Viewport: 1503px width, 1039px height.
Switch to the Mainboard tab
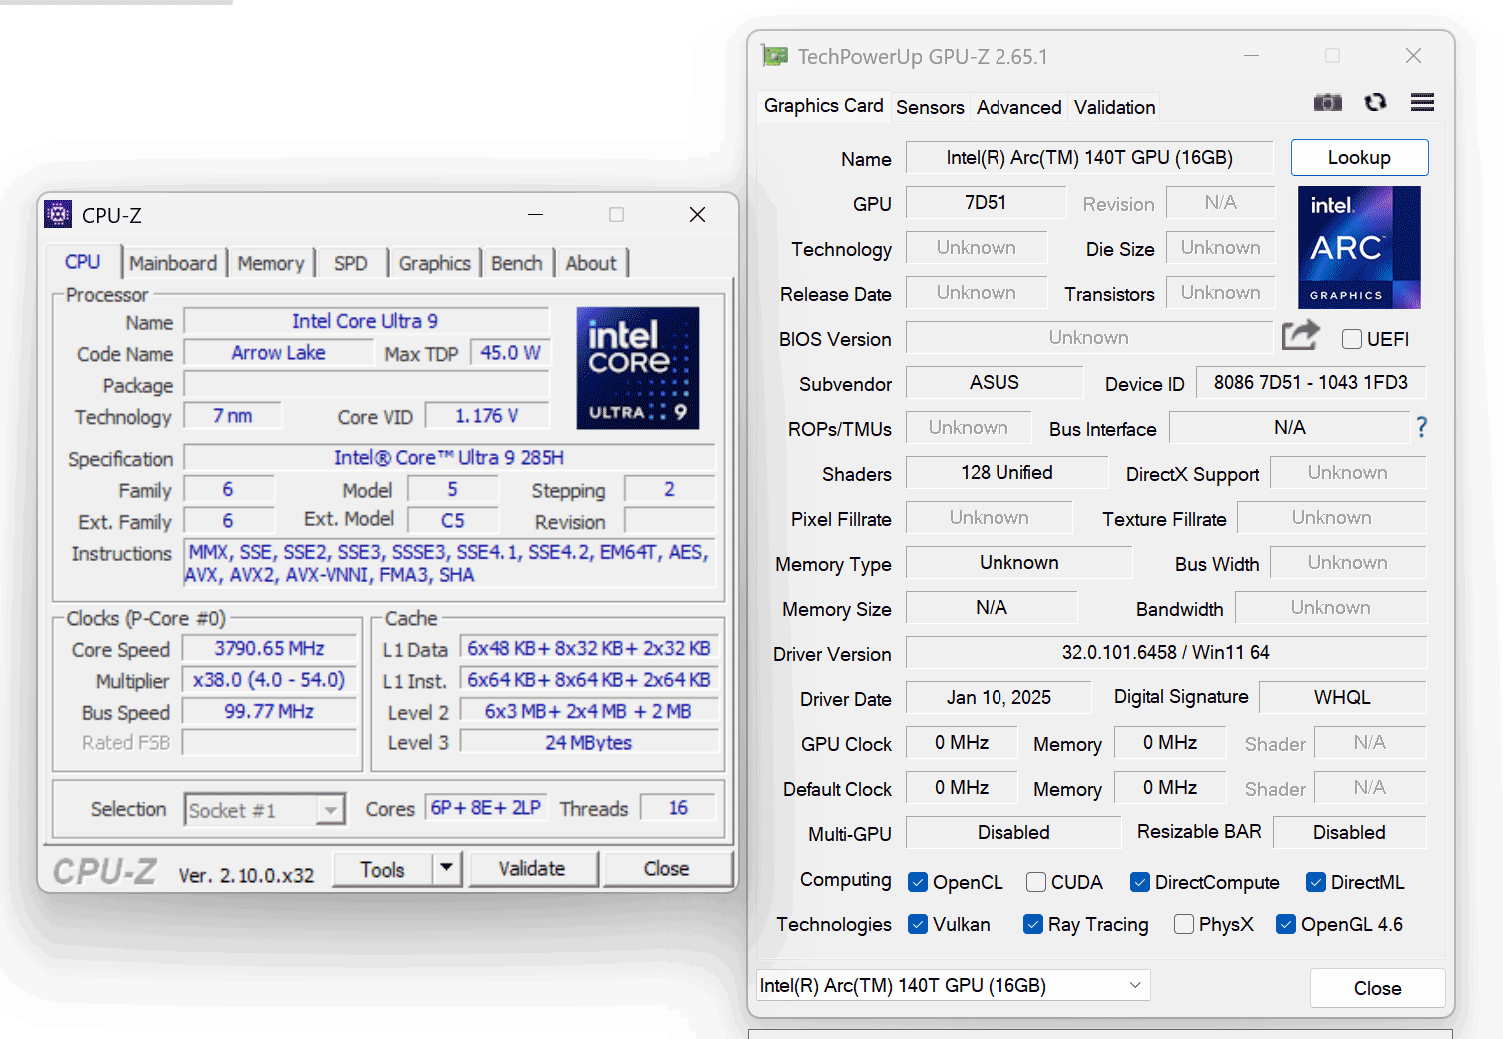tap(173, 263)
